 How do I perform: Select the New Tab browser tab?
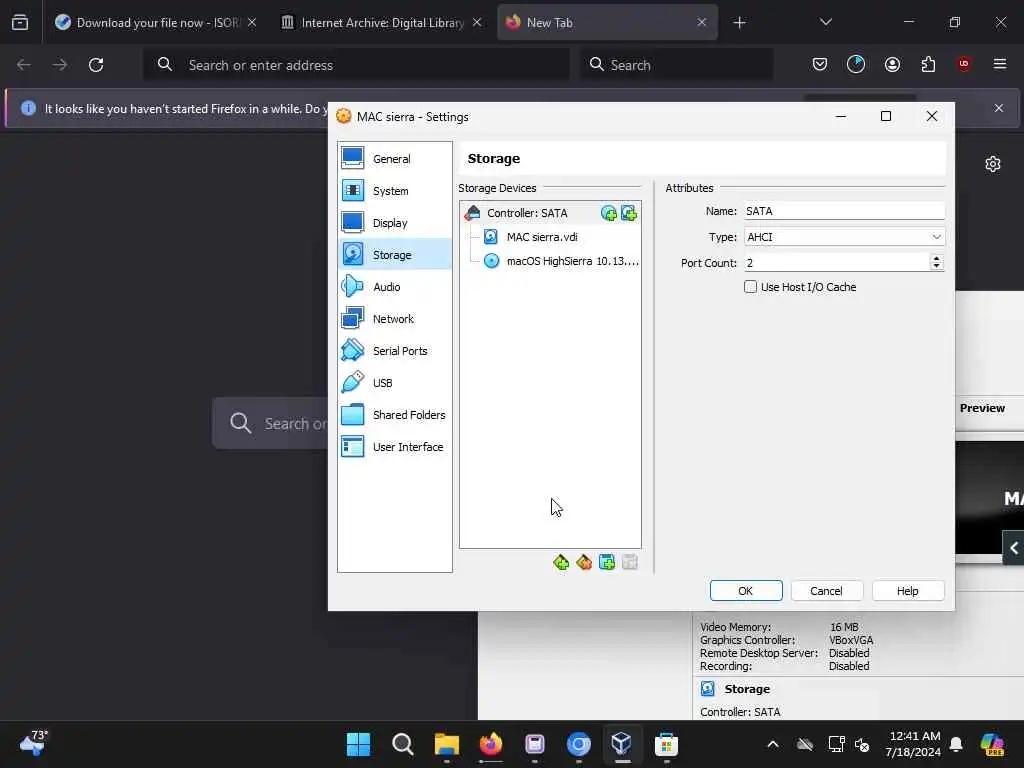point(607,22)
